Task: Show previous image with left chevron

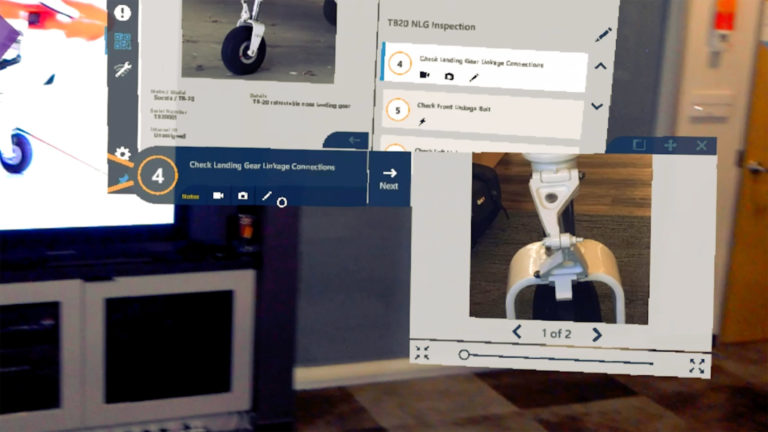Action: (517, 332)
